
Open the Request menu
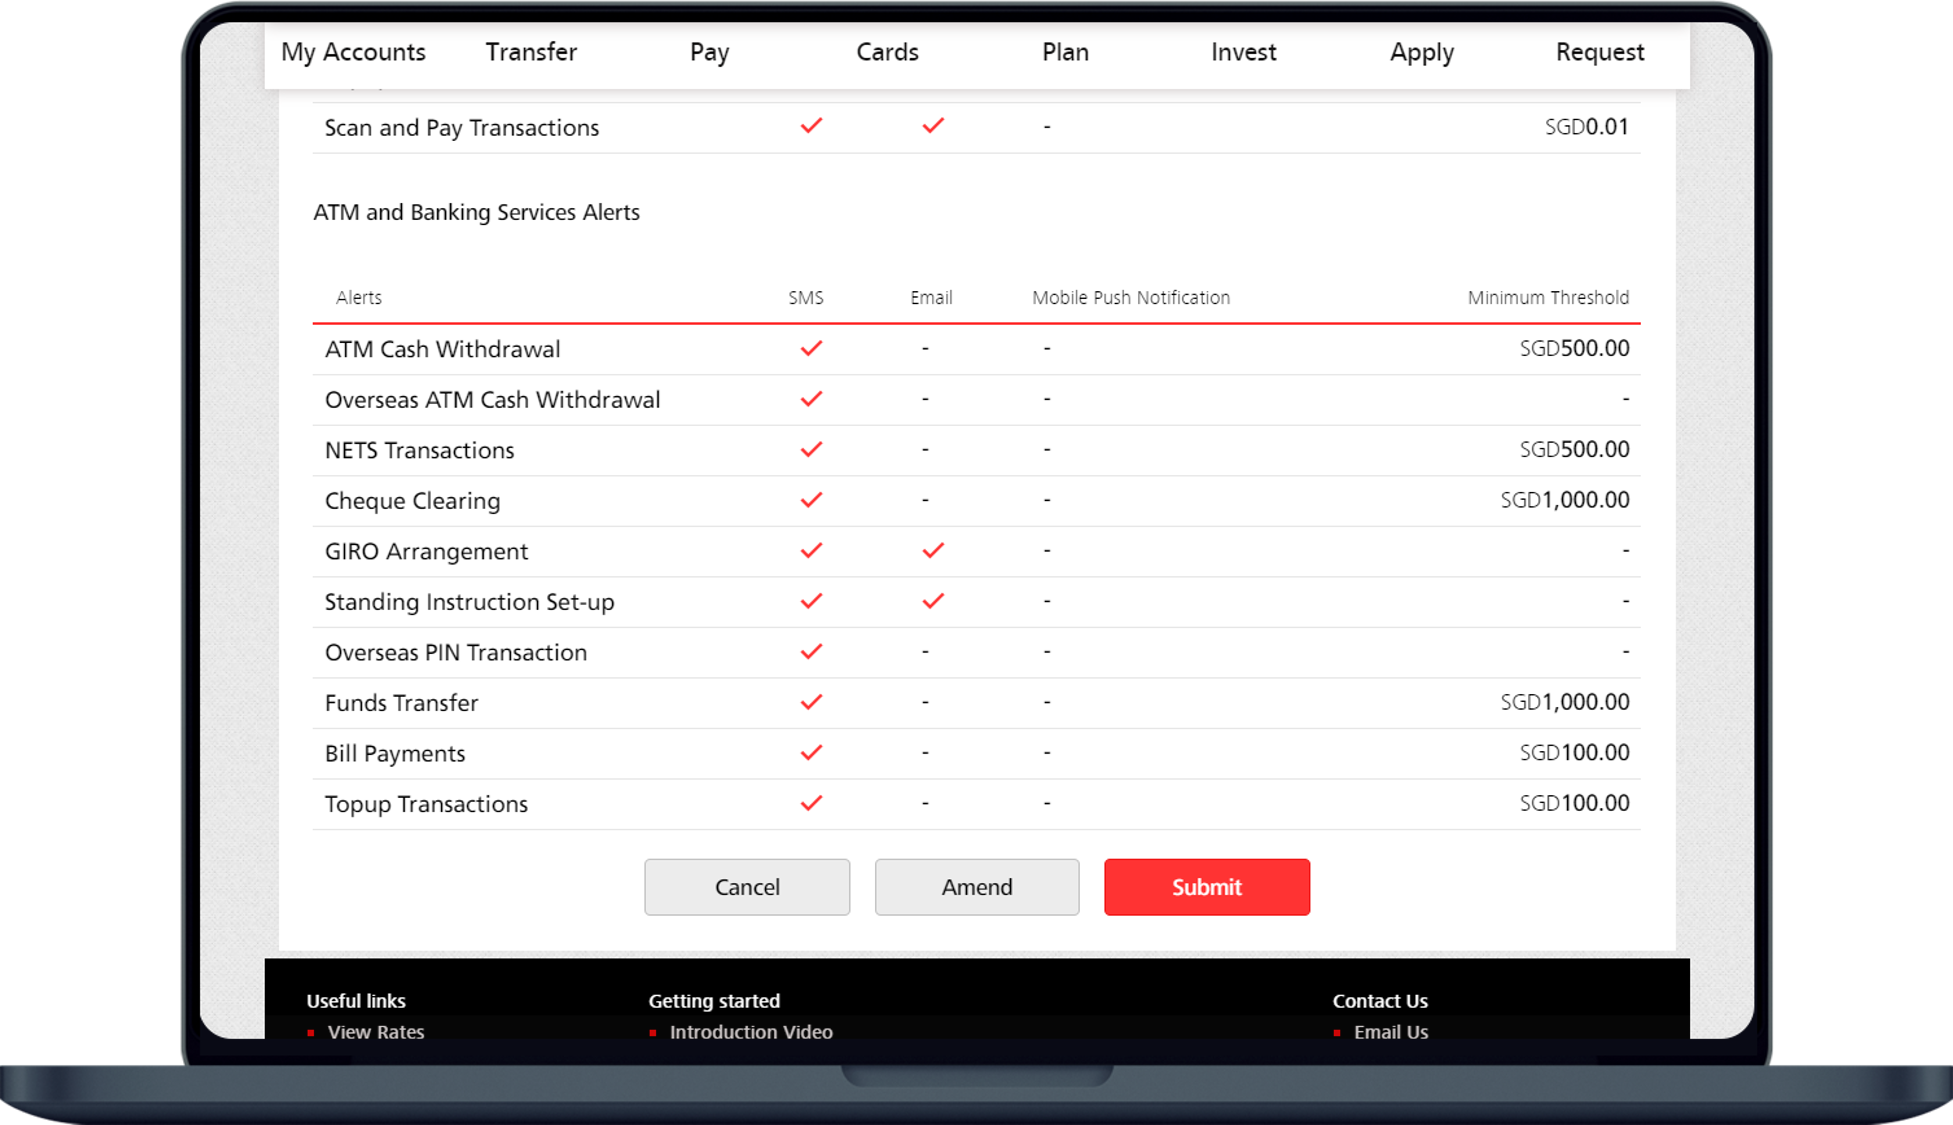1599,52
